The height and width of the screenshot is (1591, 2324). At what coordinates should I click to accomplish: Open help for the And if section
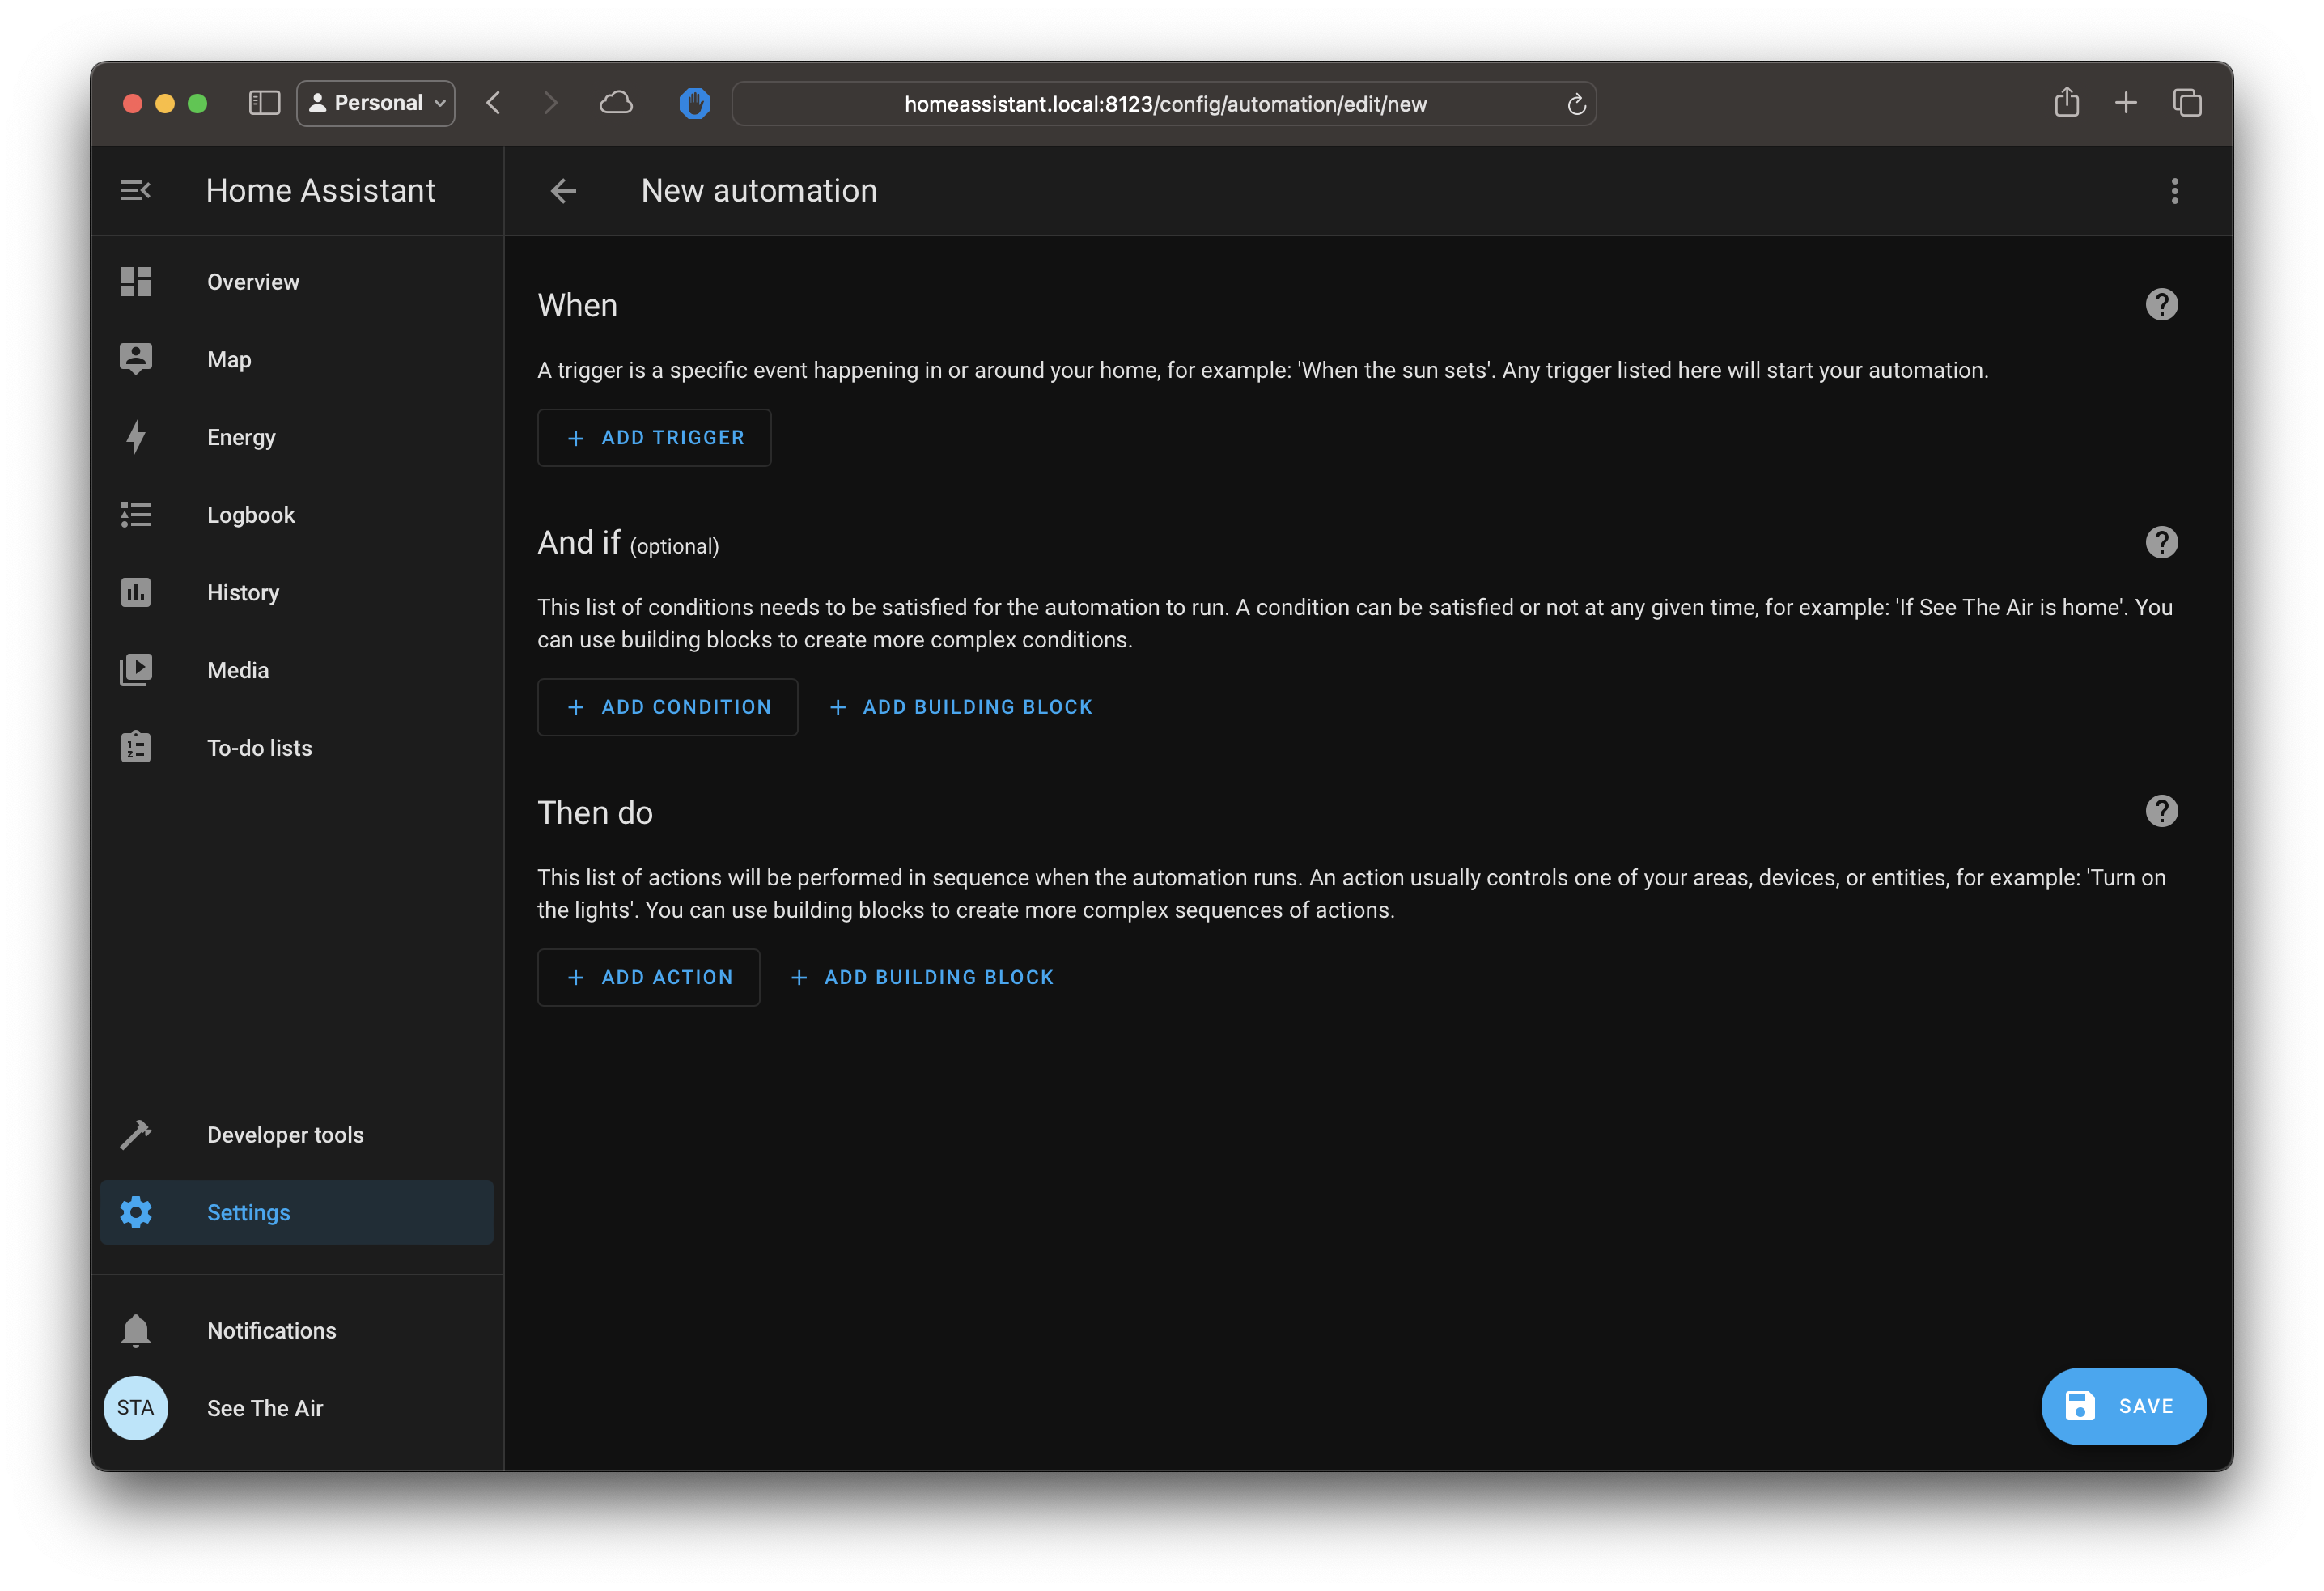point(2161,542)
